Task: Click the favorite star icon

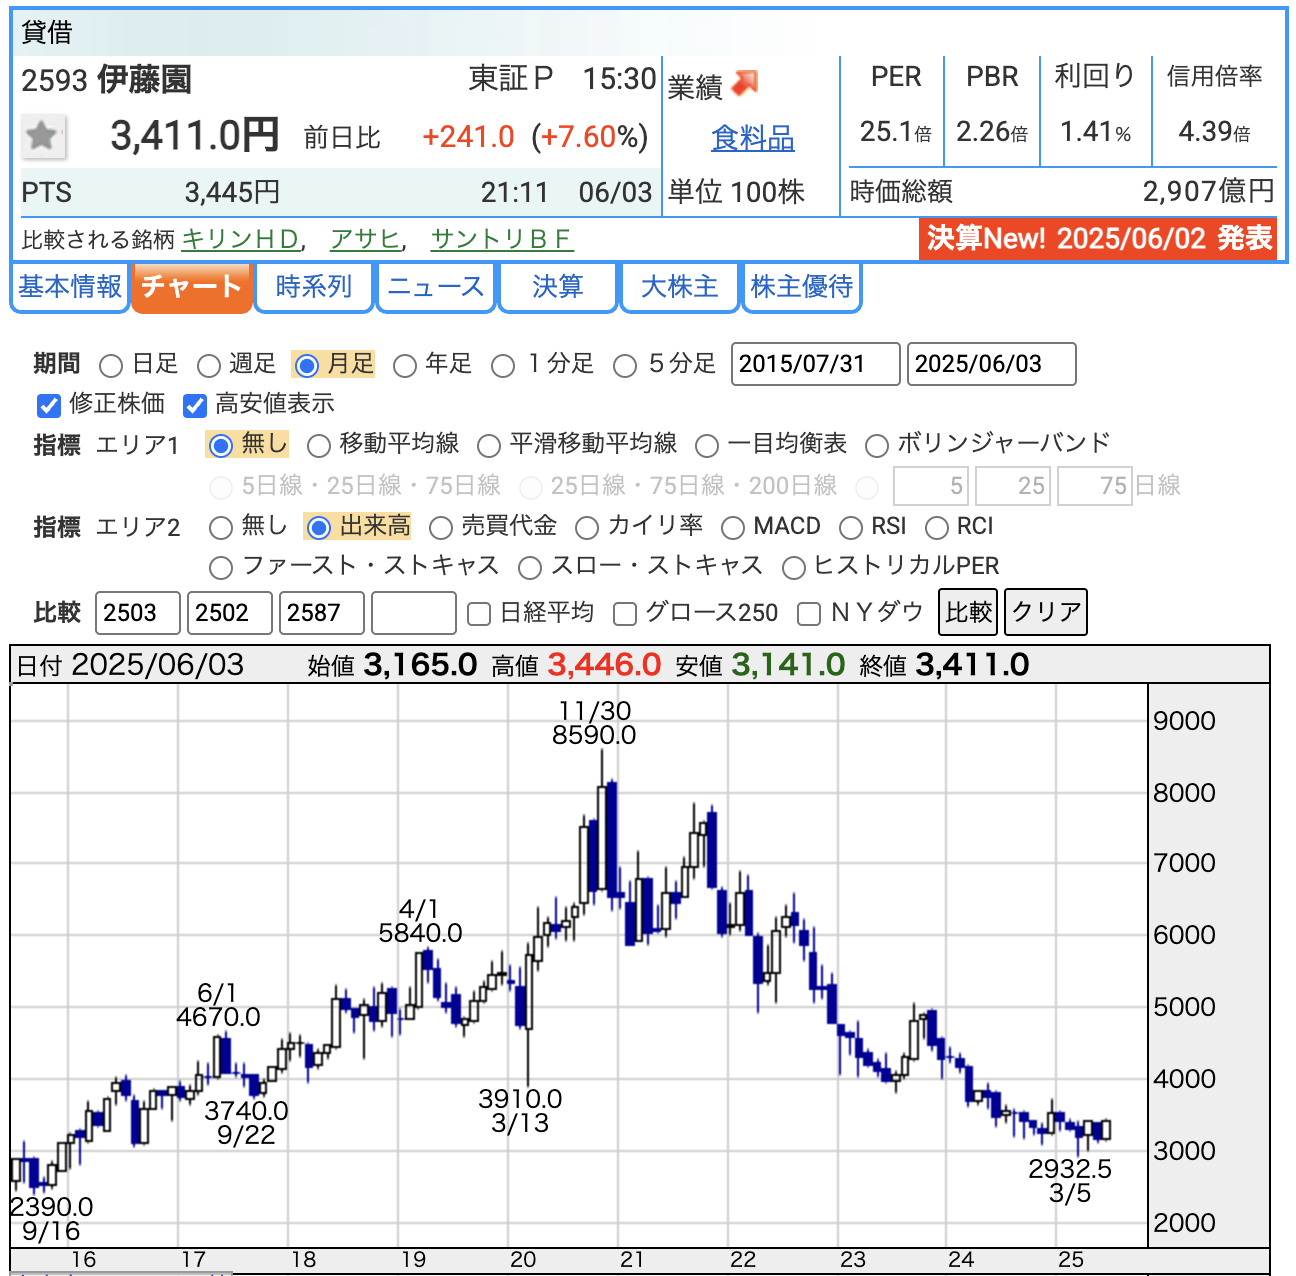Action: click(x=43, y=136)
